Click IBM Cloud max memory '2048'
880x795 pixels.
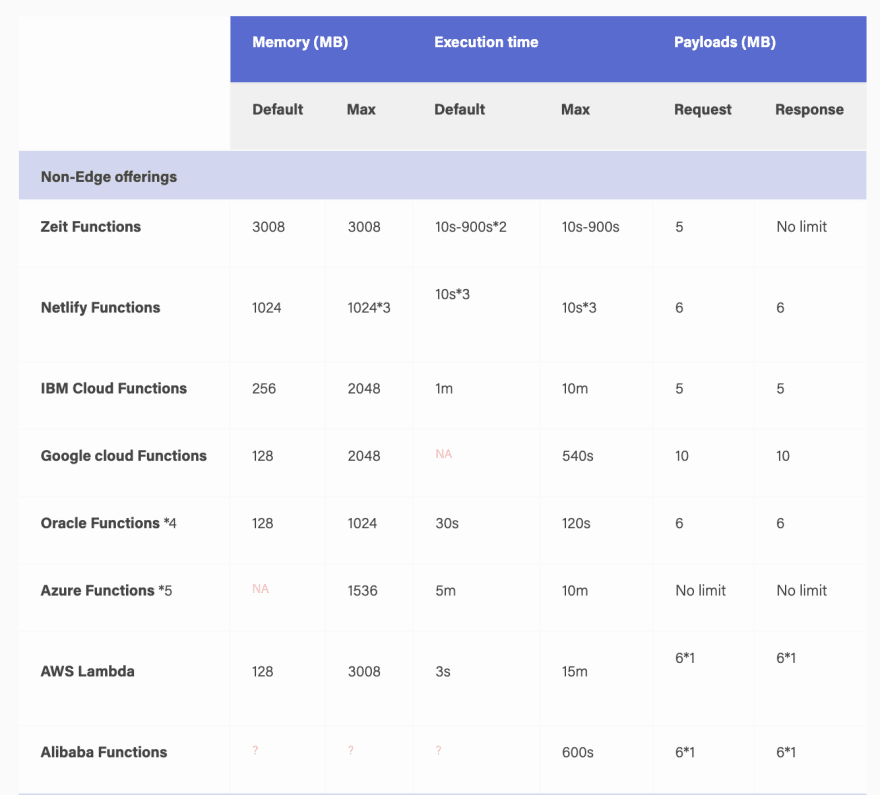coord(364,388)
